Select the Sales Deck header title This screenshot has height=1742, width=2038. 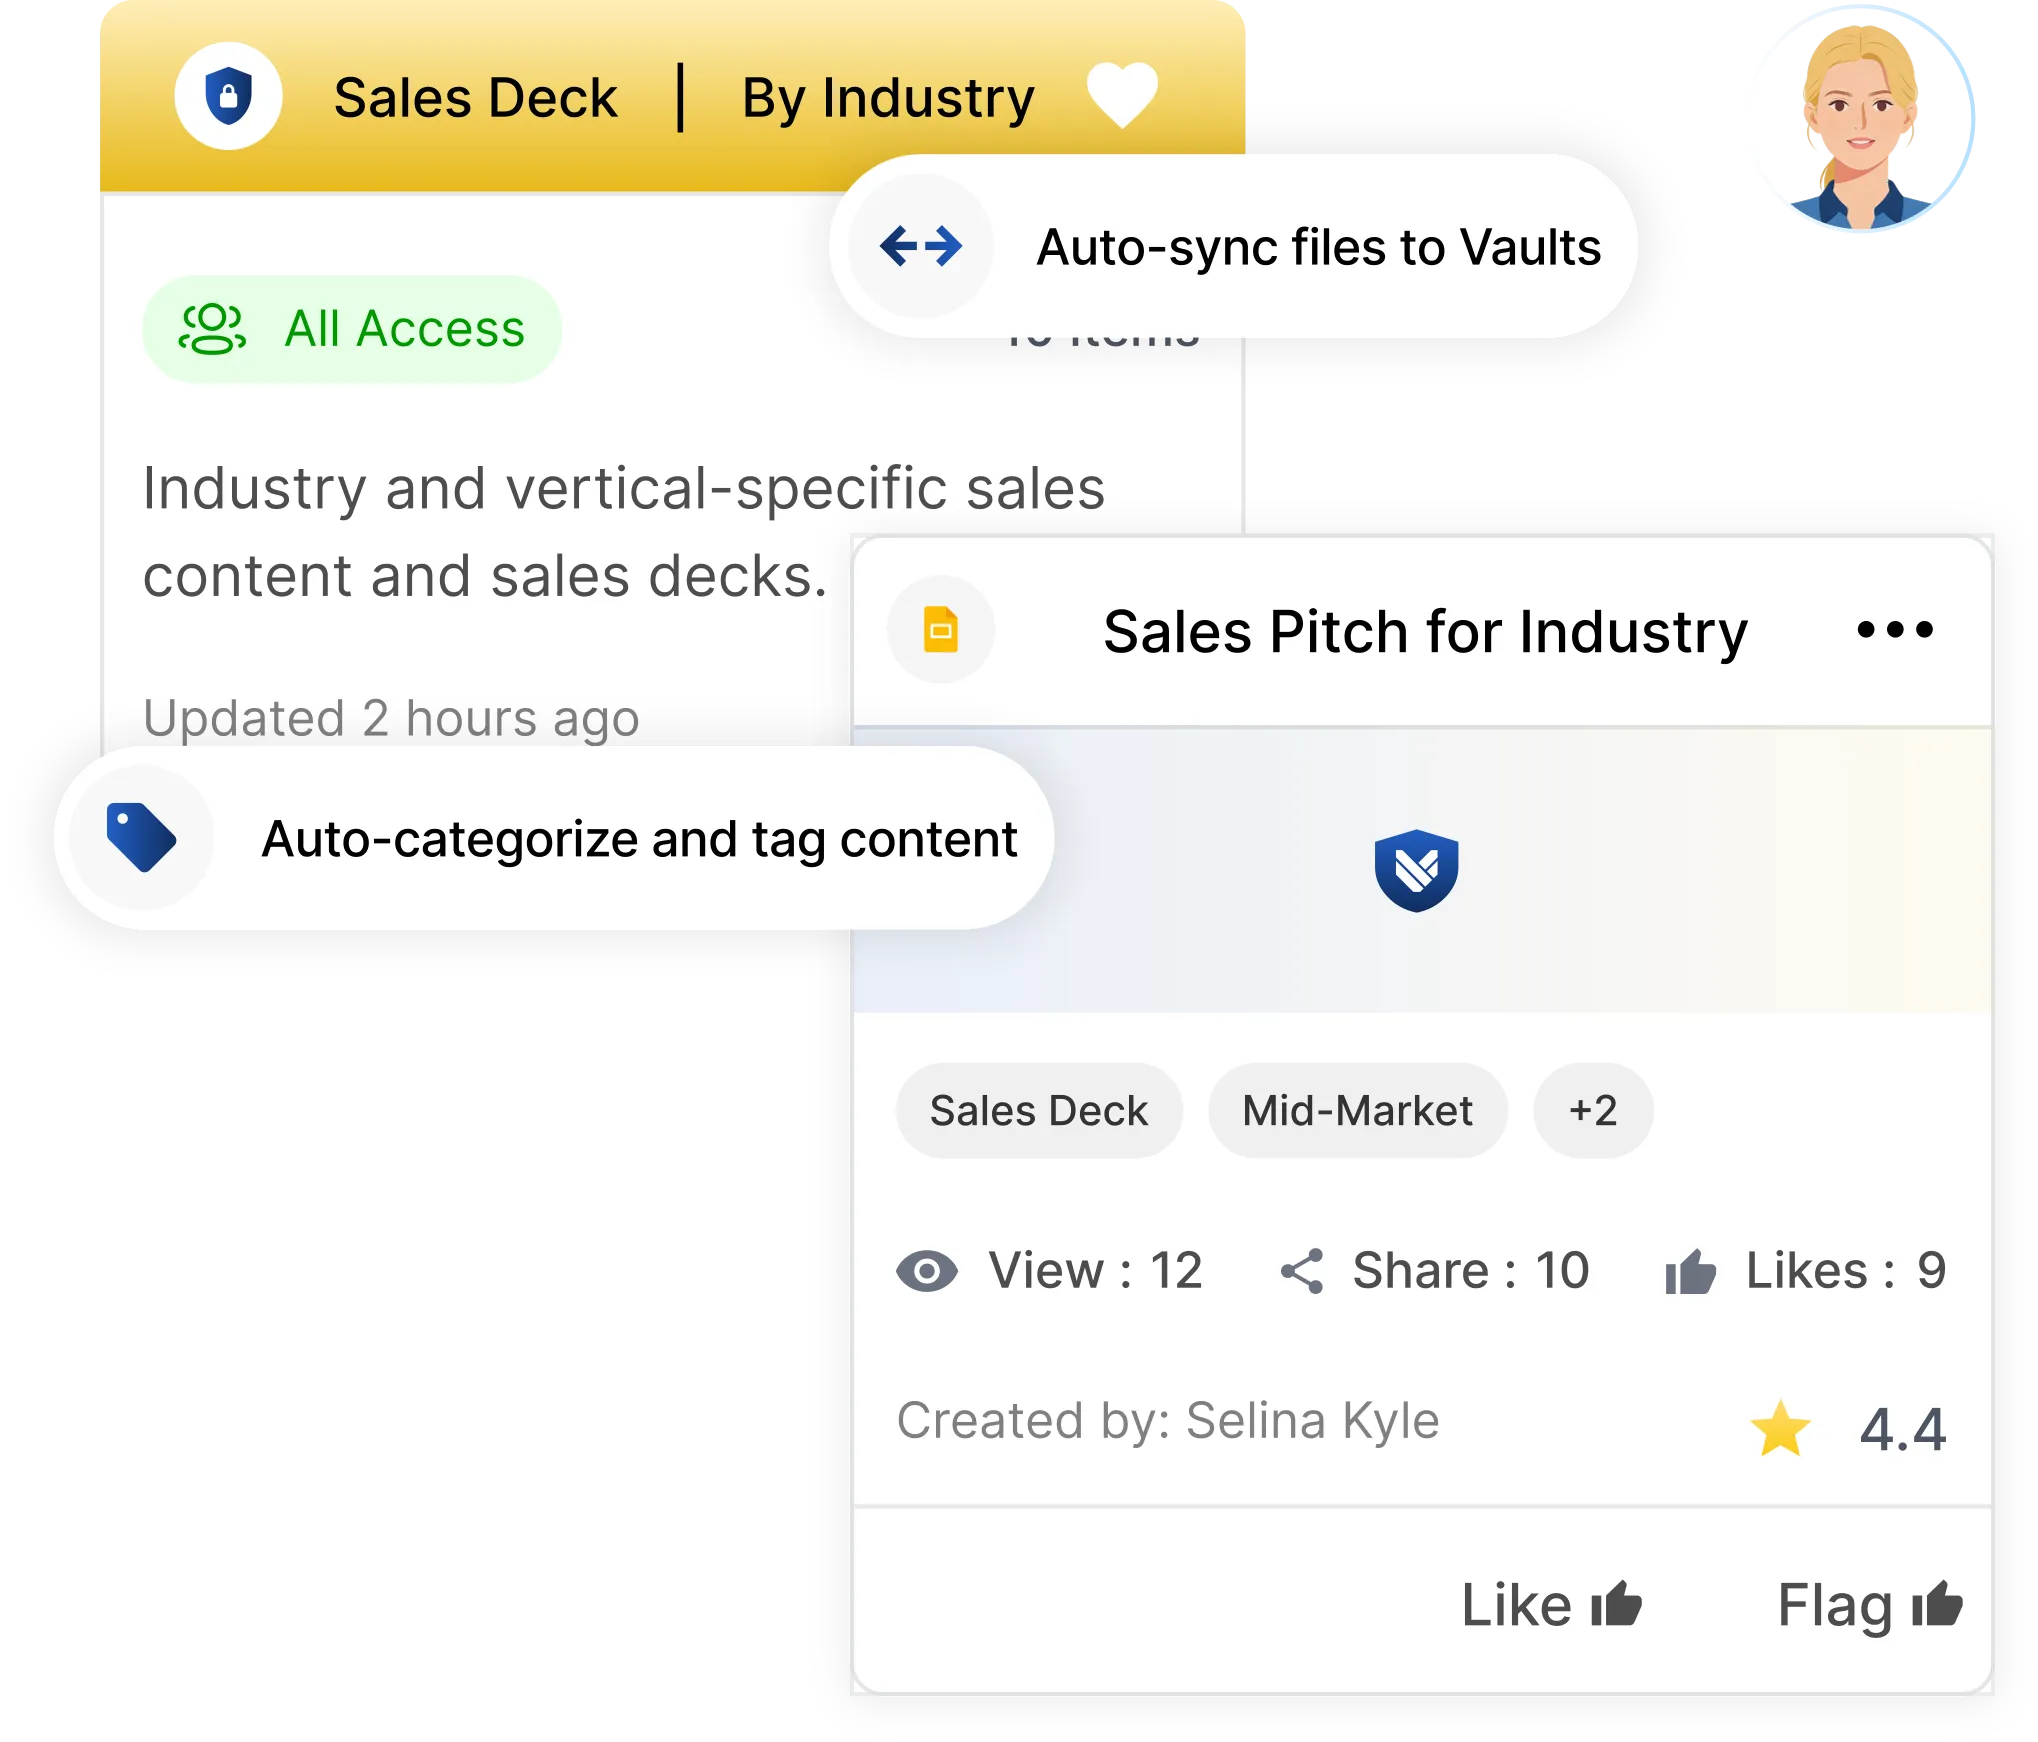[x=475, y=96]
